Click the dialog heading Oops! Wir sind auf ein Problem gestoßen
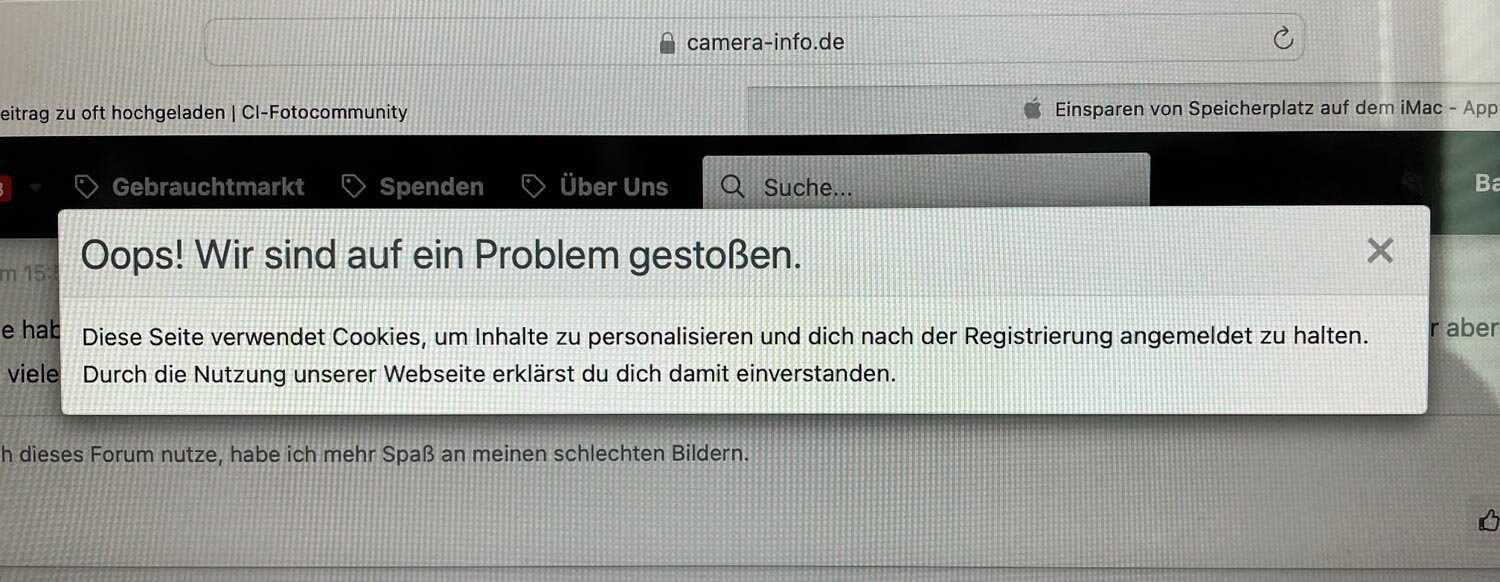1500x582 pixels. (441, 256)
